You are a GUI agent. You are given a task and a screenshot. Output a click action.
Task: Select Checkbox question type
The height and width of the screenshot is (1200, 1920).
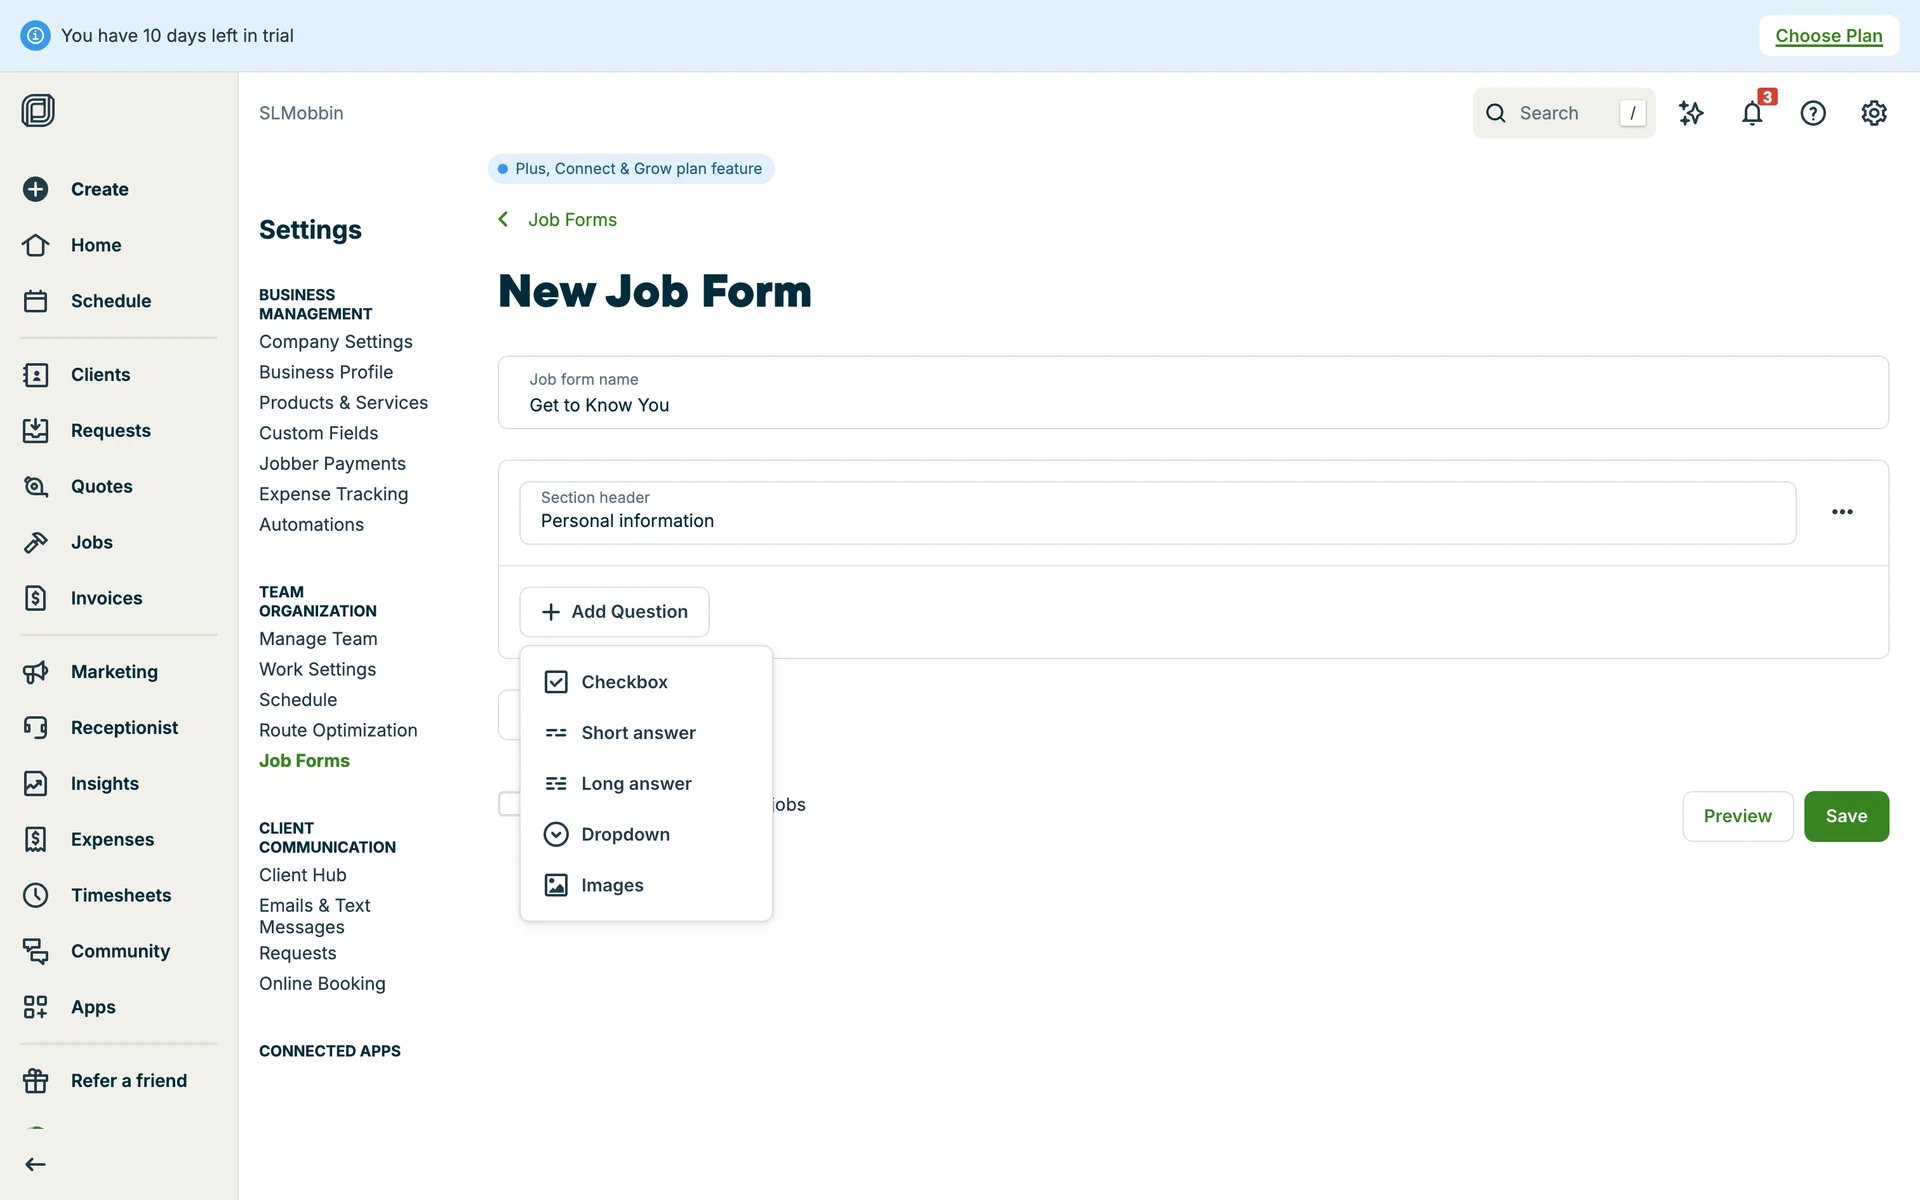pos(624,682)
